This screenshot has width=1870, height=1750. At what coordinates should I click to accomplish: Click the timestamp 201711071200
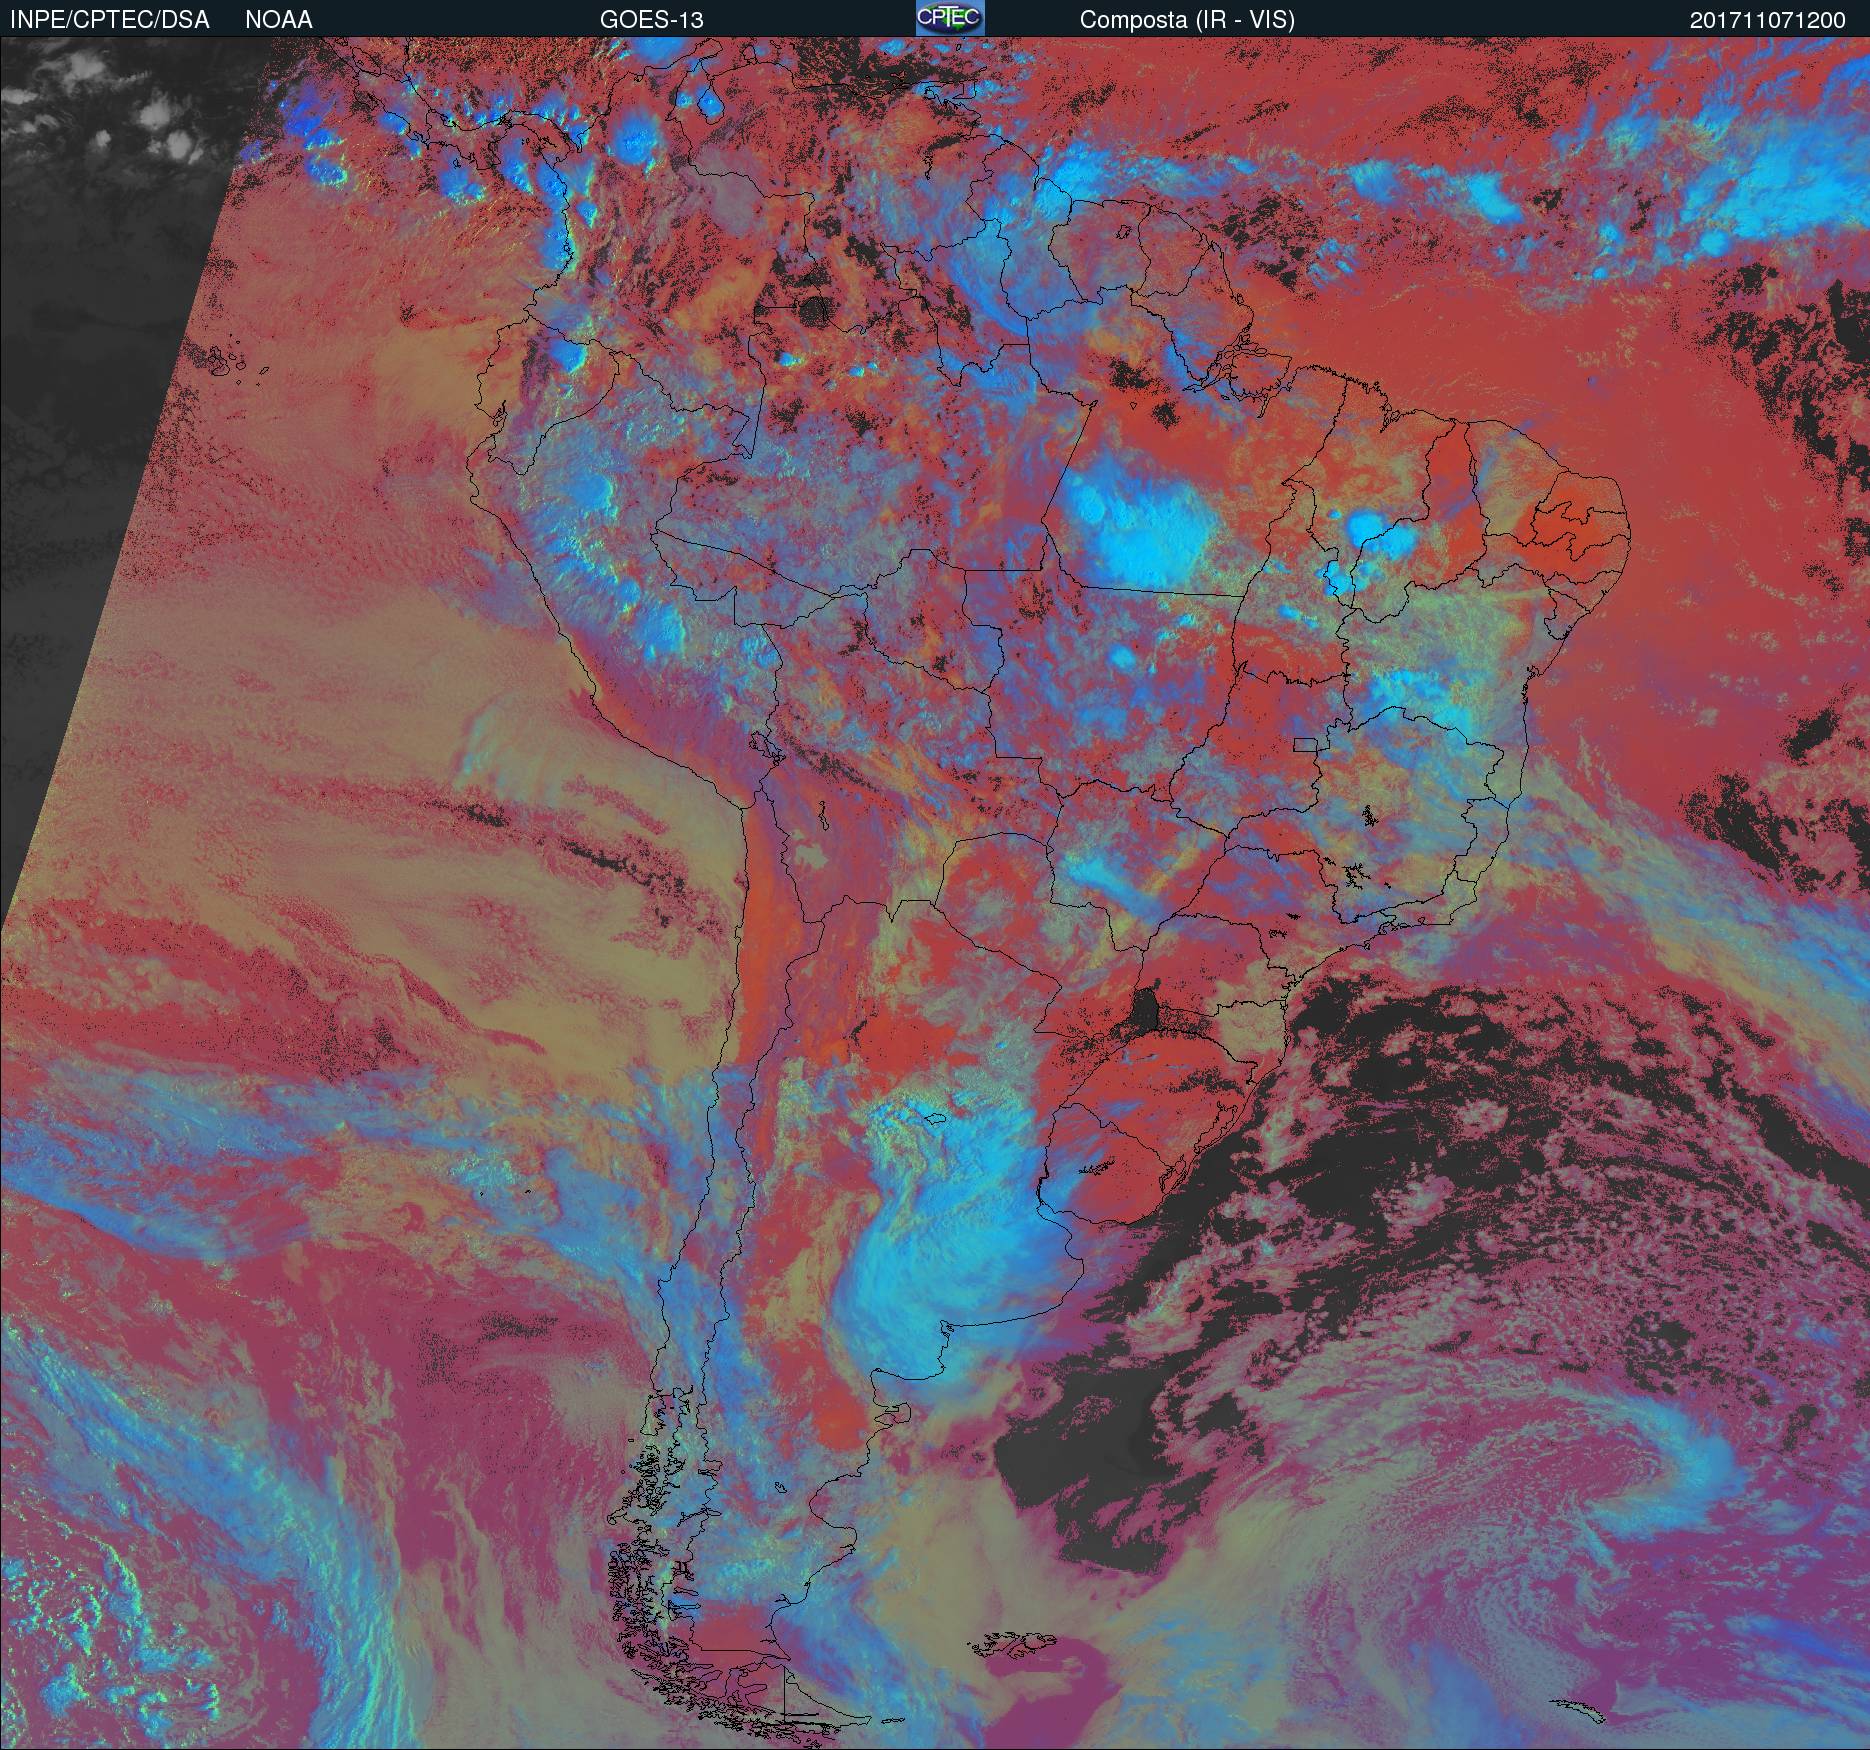click(1768, 20)
